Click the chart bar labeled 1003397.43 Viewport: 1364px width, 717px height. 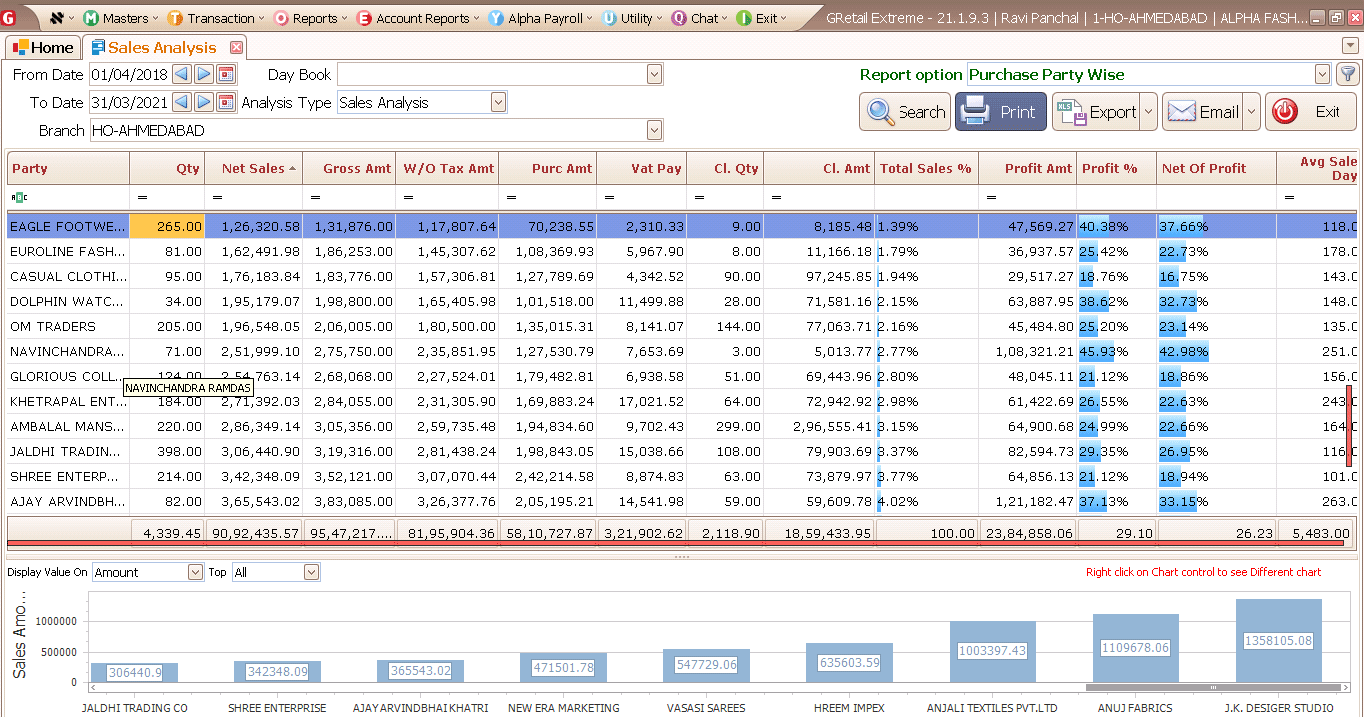[992, 651]
